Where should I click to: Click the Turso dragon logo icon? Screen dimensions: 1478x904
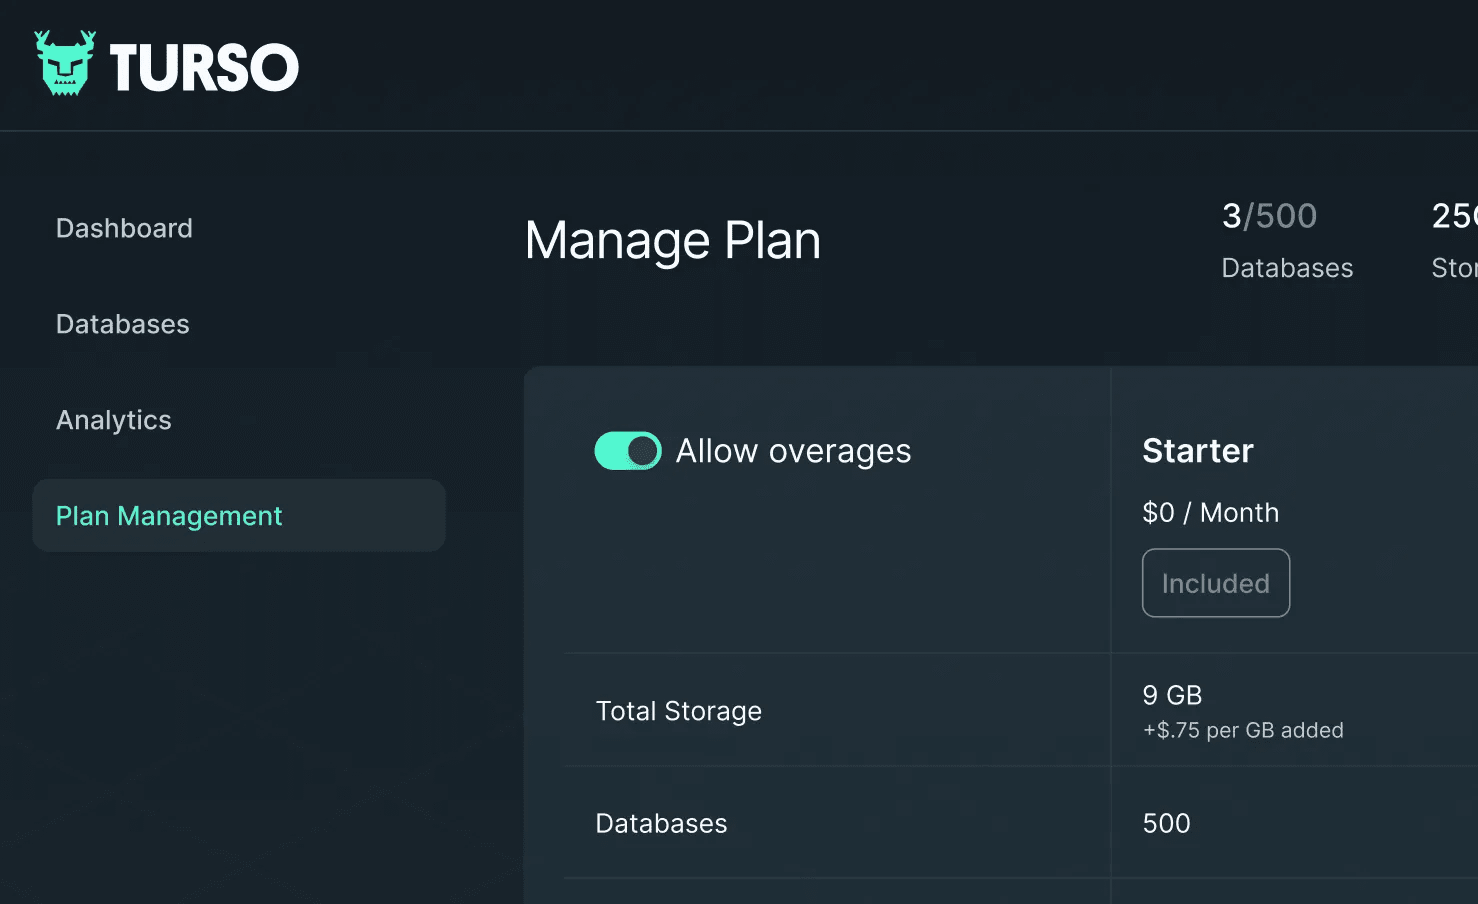coord(64,63)
